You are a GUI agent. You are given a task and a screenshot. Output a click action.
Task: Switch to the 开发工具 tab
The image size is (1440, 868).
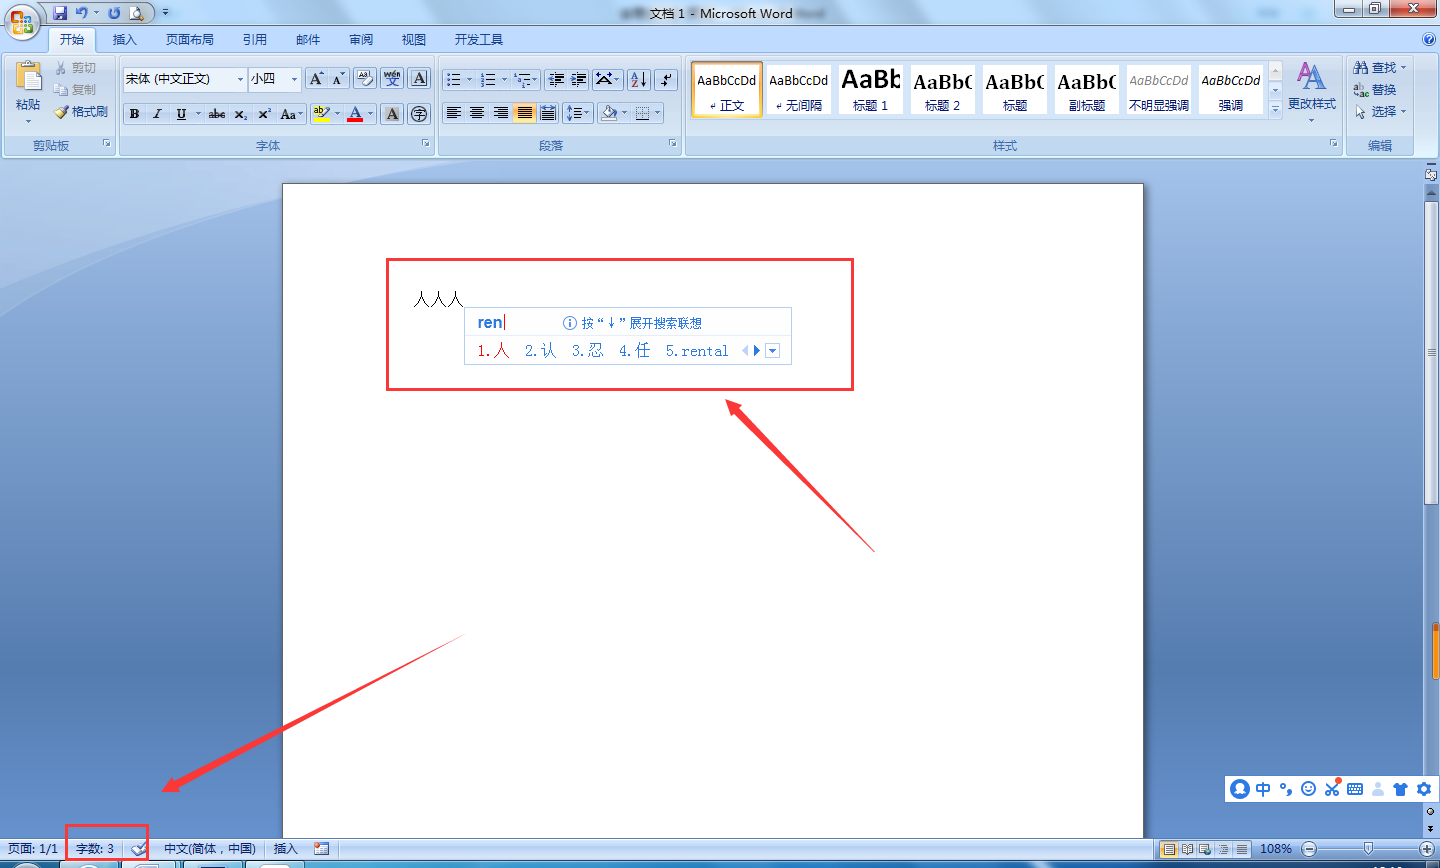(x=479, y=40)
